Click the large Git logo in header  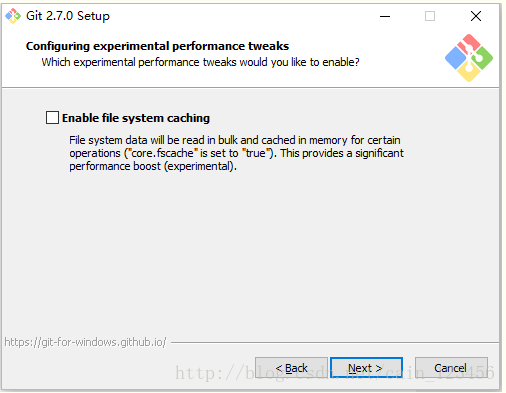(469, 58)
